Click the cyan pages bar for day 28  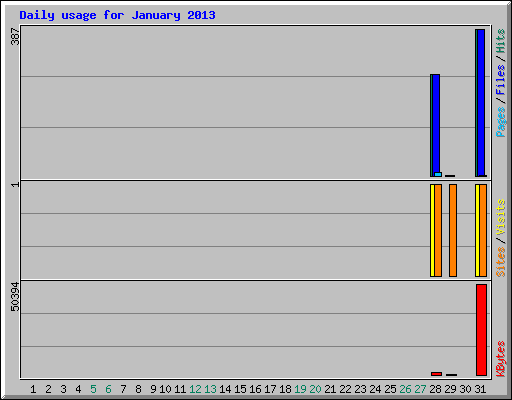coord(438,174)
